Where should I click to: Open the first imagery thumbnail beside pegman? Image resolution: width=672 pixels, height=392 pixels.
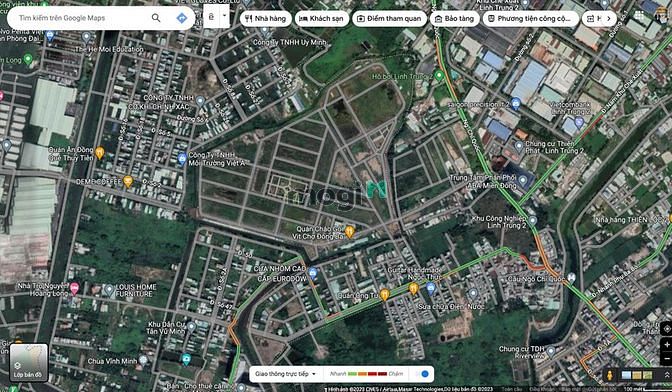626,375
